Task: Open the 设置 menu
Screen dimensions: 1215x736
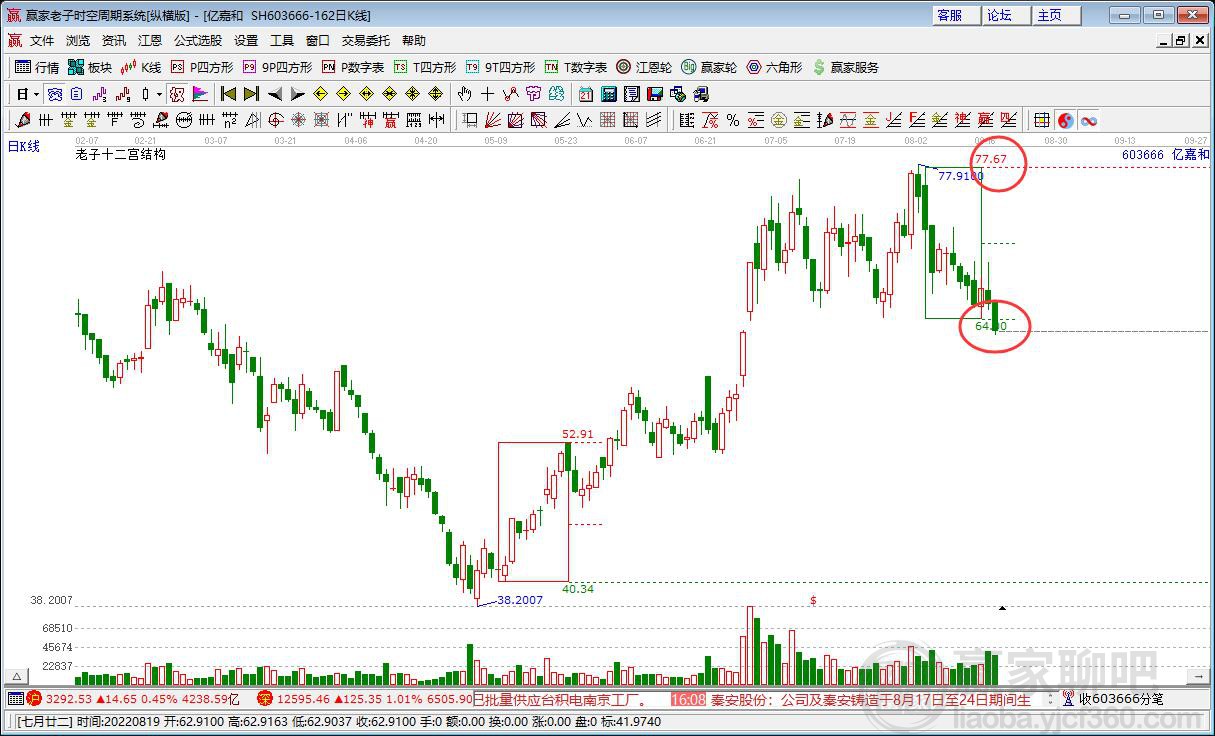Action: 246,41
